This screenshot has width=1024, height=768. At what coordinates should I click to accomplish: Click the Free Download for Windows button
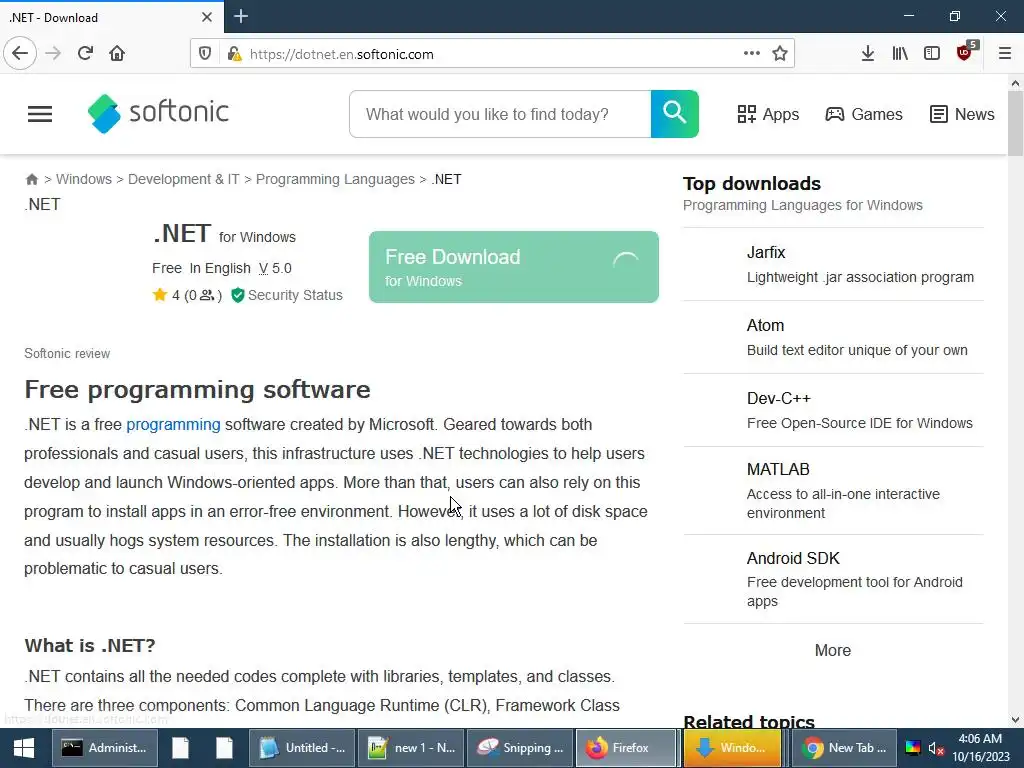(514, 267)
